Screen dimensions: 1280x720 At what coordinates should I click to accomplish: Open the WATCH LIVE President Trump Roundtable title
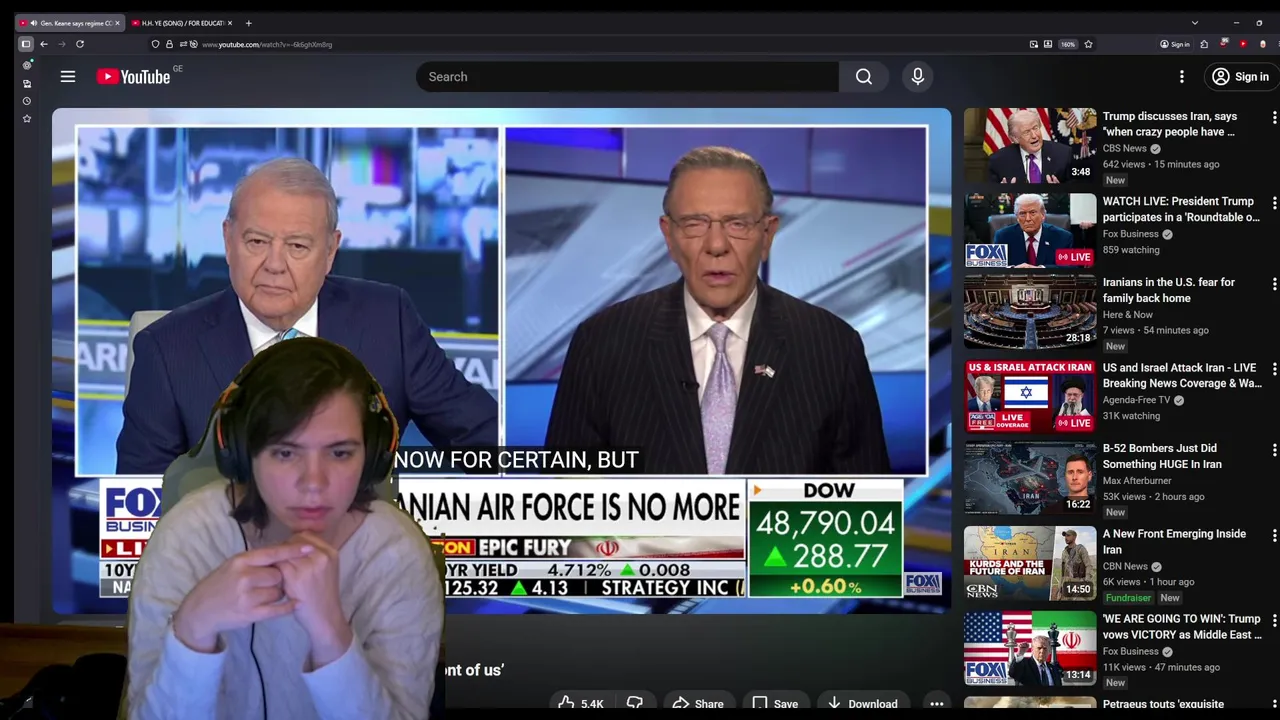pyautogui.click(x=1181, y=209)
